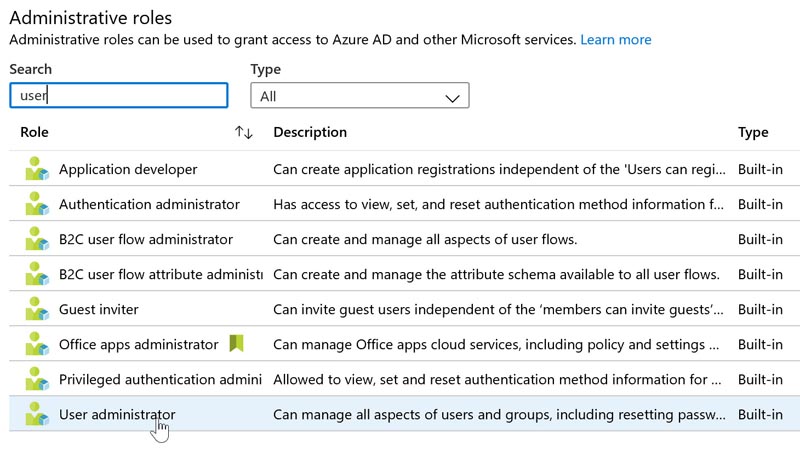800x450 pixels.
Task: Open the Learn more link
Action: click(615, 40)
